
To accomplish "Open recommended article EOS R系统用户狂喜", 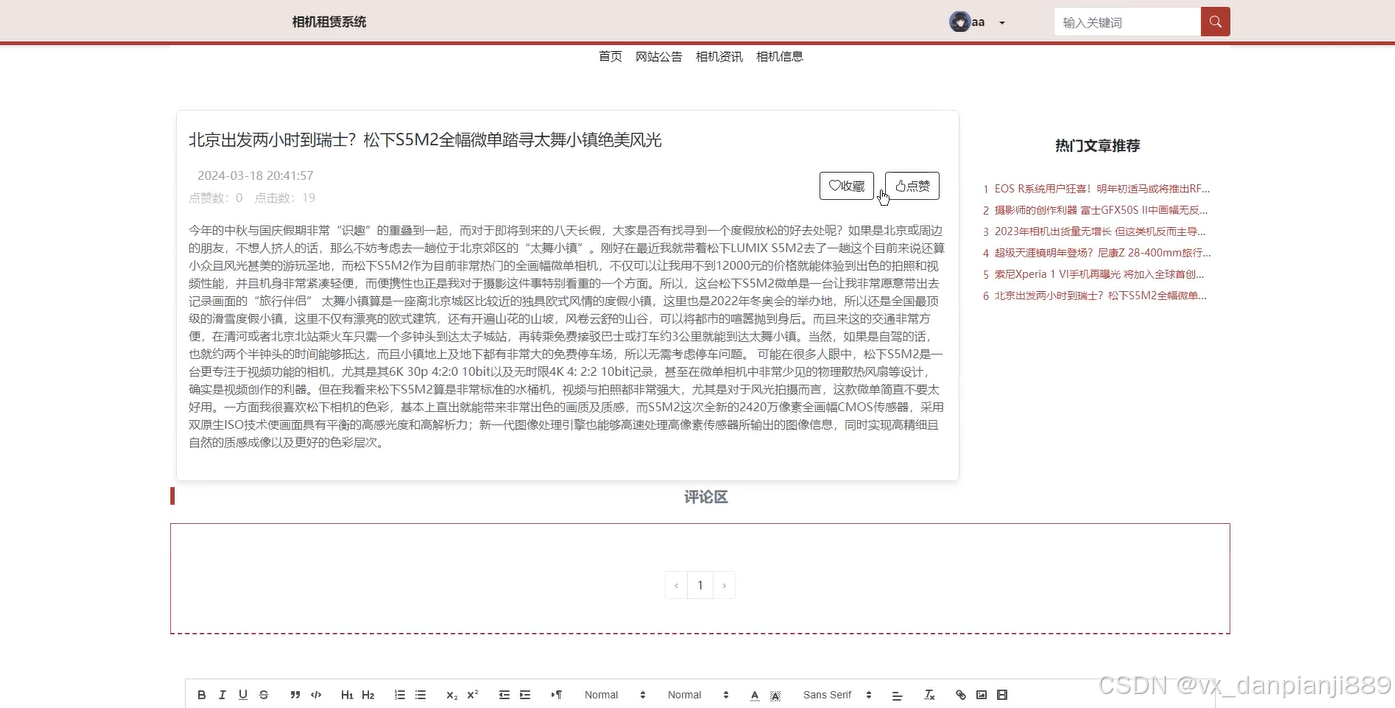I will tap(1102, 189).
